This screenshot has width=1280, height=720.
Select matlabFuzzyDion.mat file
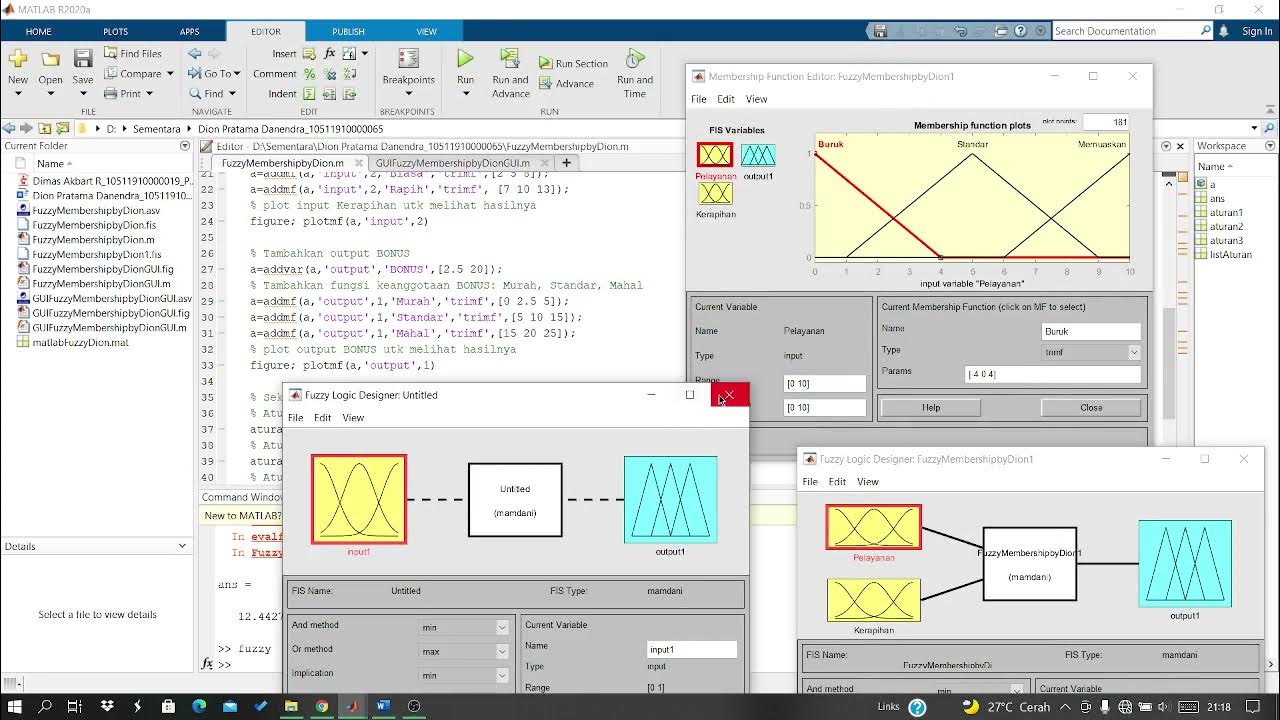click(80, 342)
